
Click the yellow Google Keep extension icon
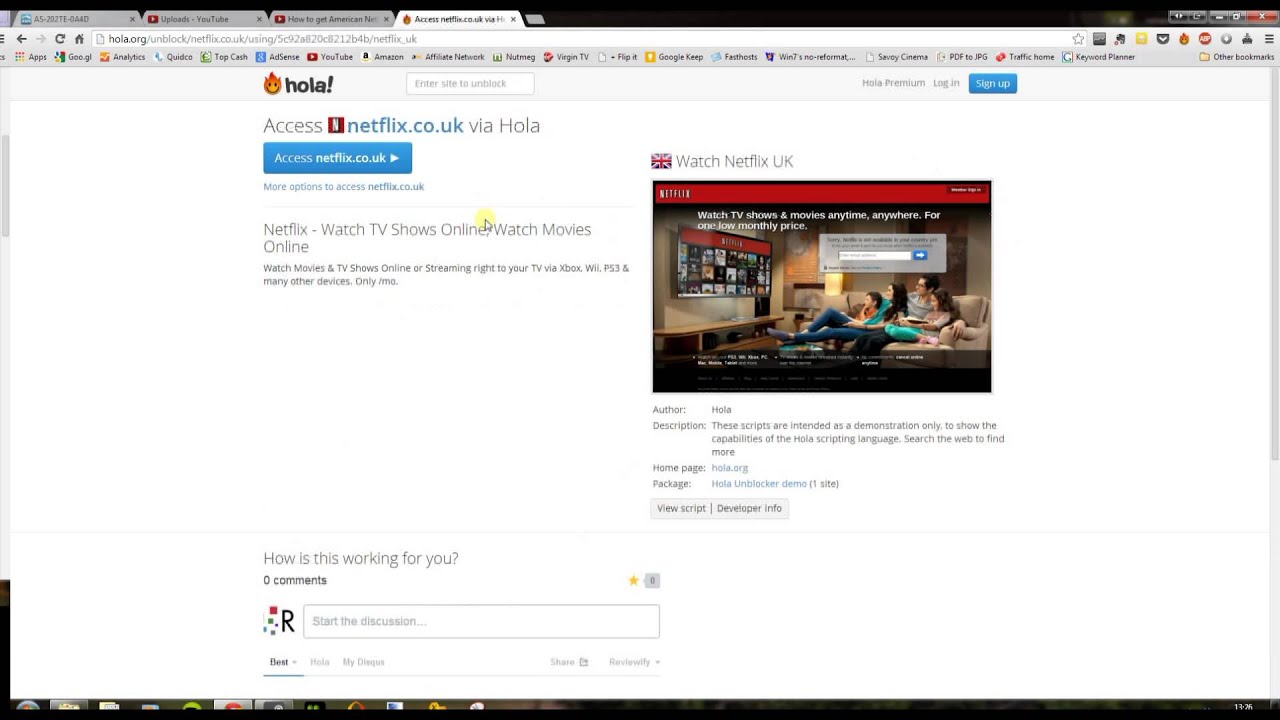pyautogui.click(x=1141, y=39)
